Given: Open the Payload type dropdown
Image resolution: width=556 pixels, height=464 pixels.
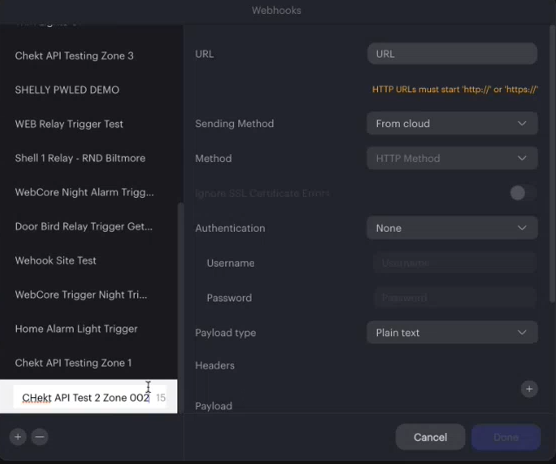Looking at the screenshot, I should (x=452, y=332).
